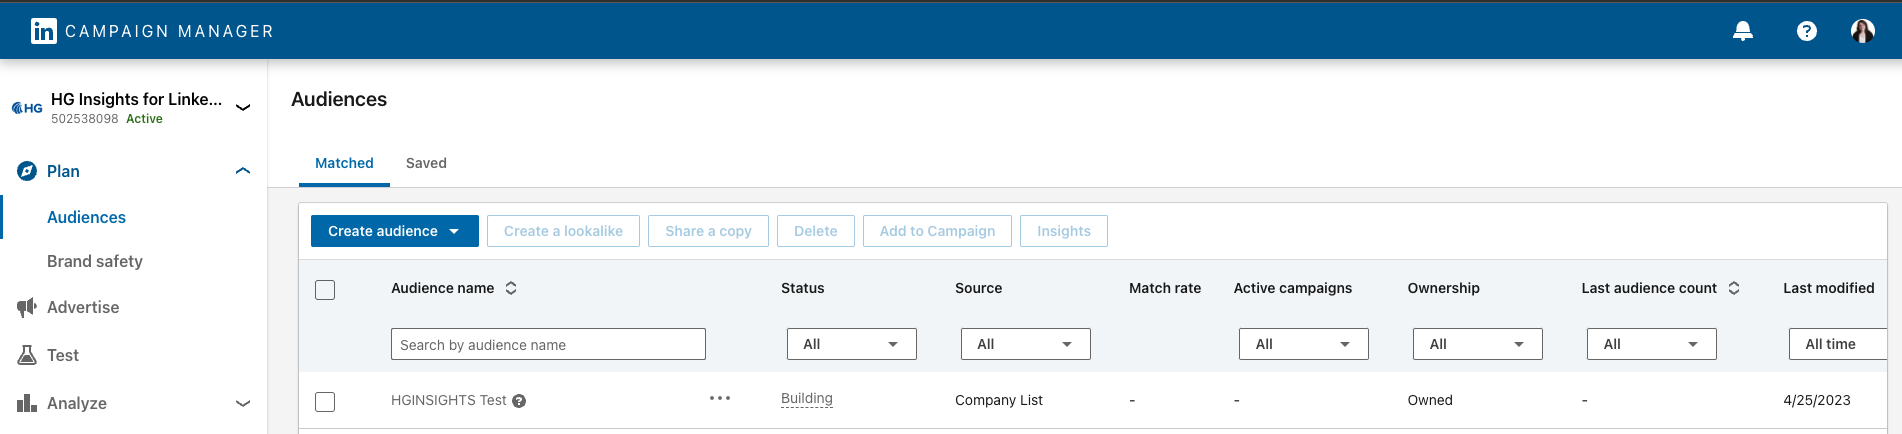Open the three-dot menu for HGINSIGHTS Test
This screenshot has width=1902, height=434.
point(720,398)
